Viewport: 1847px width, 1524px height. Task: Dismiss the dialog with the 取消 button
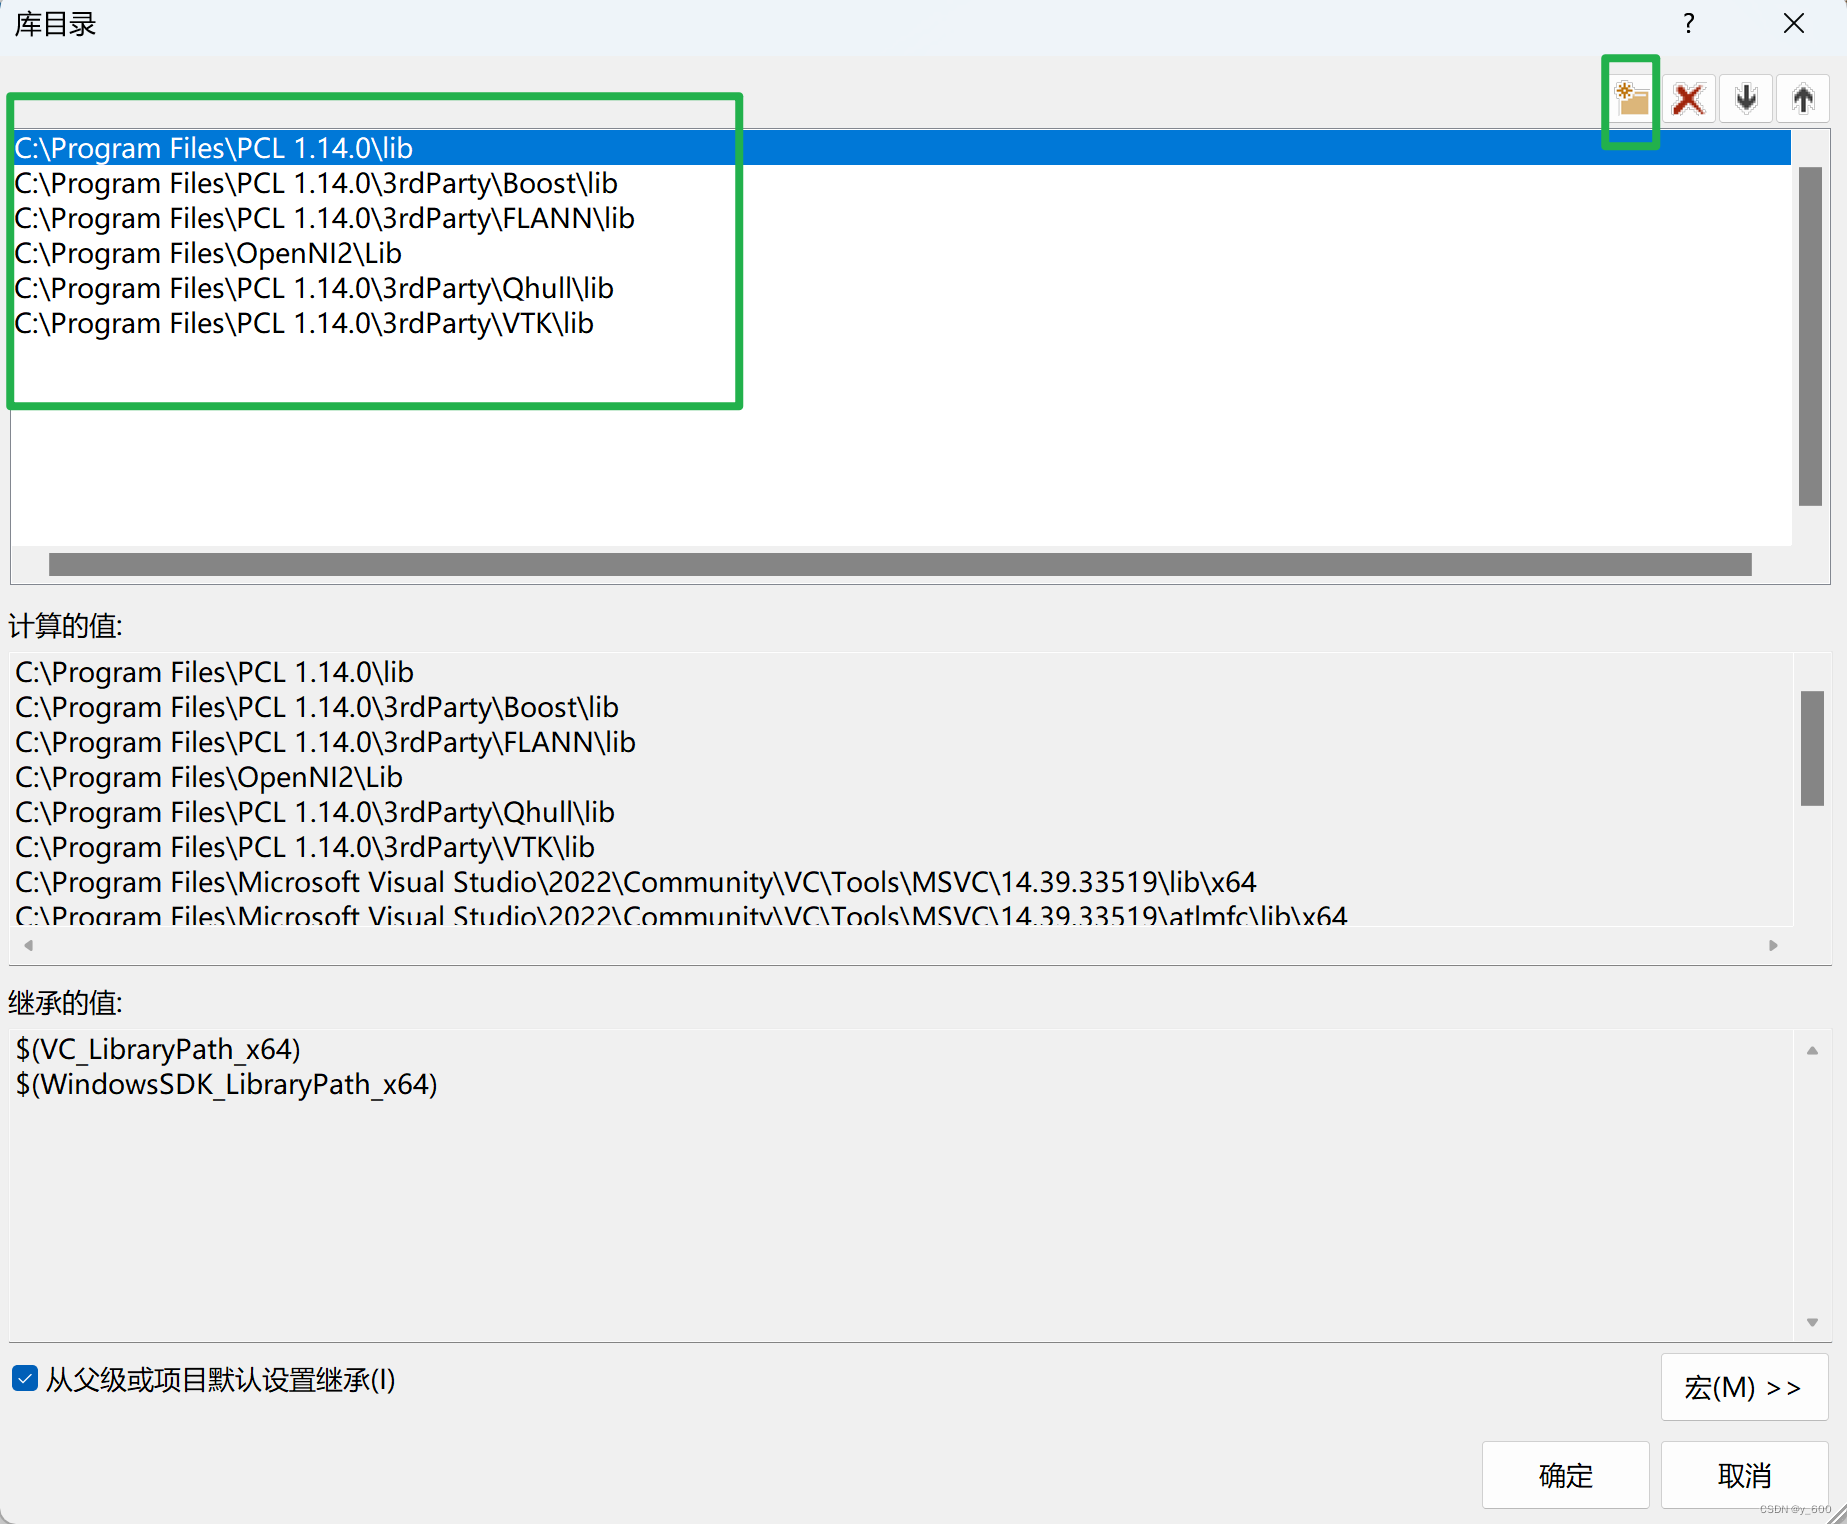(1745, 1475)
